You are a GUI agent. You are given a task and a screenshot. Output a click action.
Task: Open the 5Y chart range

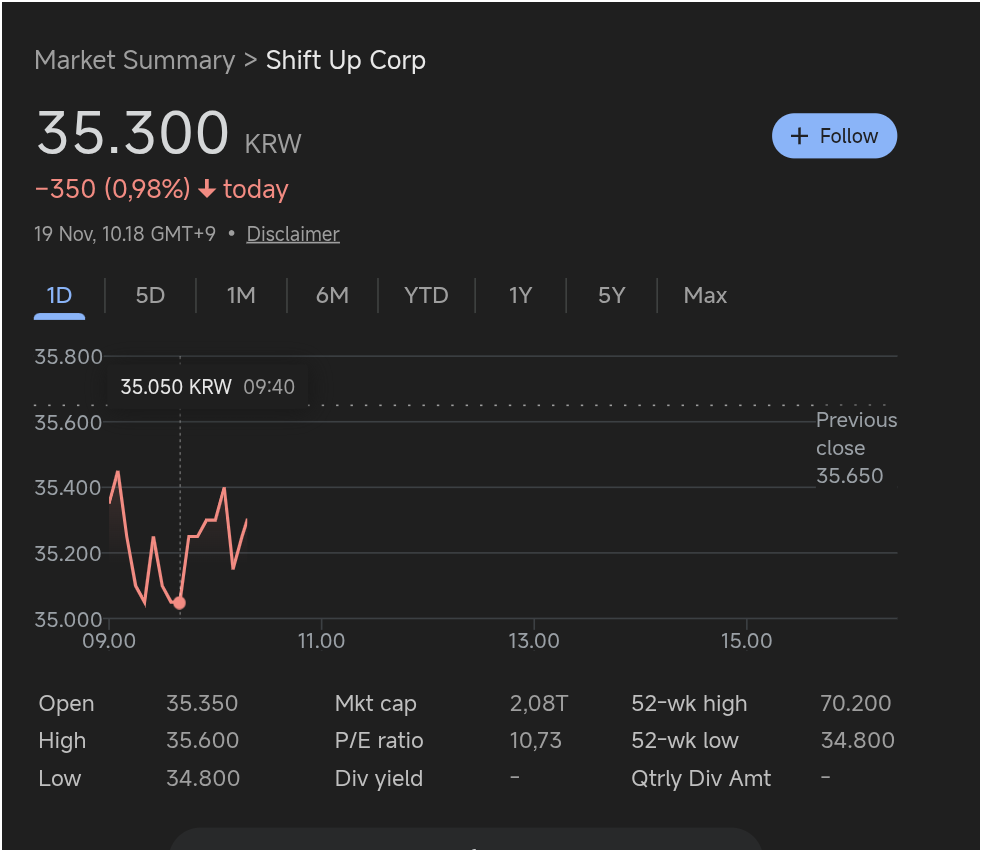611,295
